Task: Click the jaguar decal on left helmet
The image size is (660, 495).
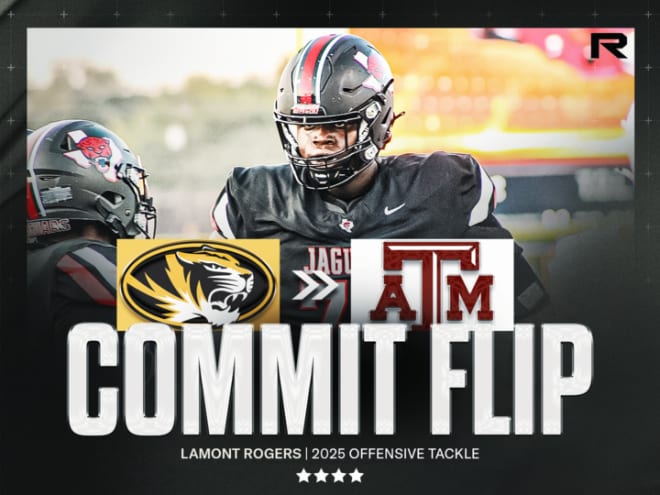Action: pos(91,153)
